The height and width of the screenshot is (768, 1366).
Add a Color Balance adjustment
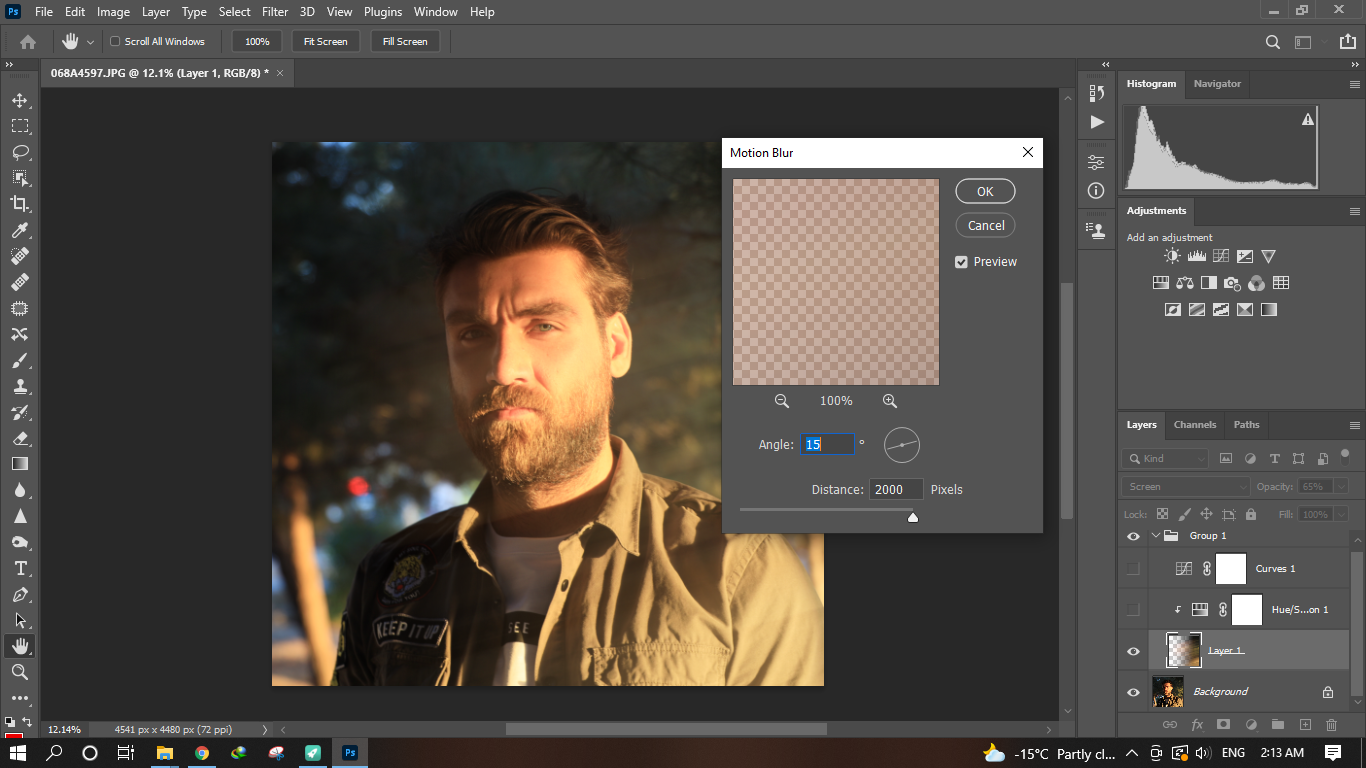point(1185,283)
